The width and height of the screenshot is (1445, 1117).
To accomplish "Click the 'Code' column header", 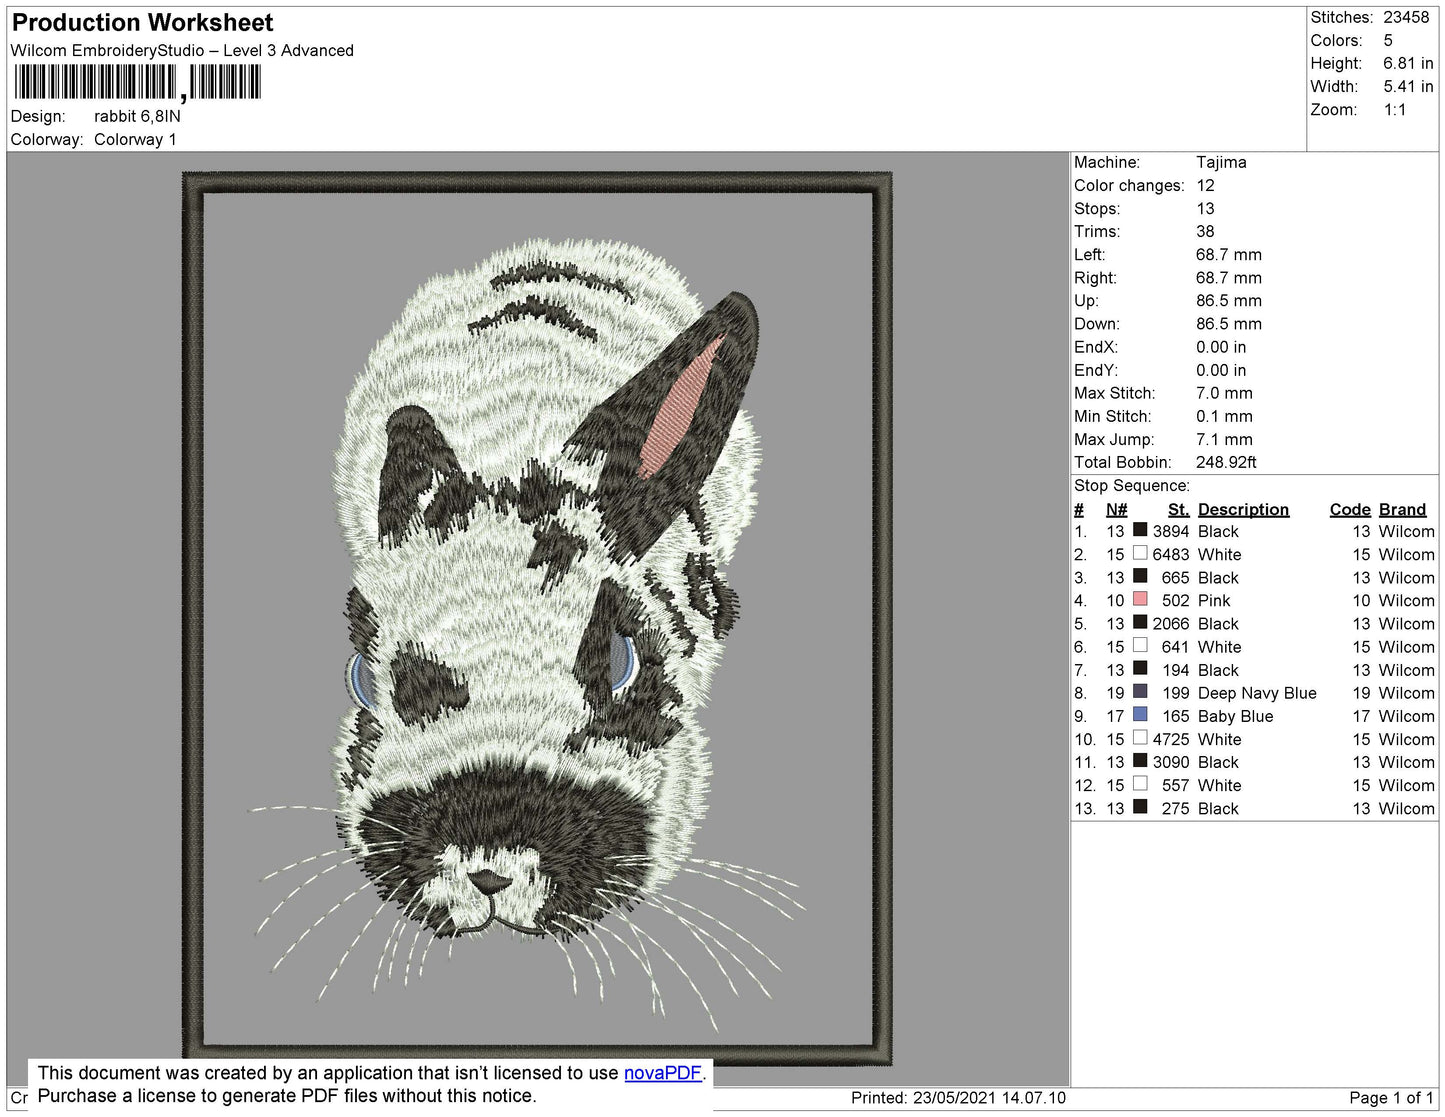I will coord(1350,509).
